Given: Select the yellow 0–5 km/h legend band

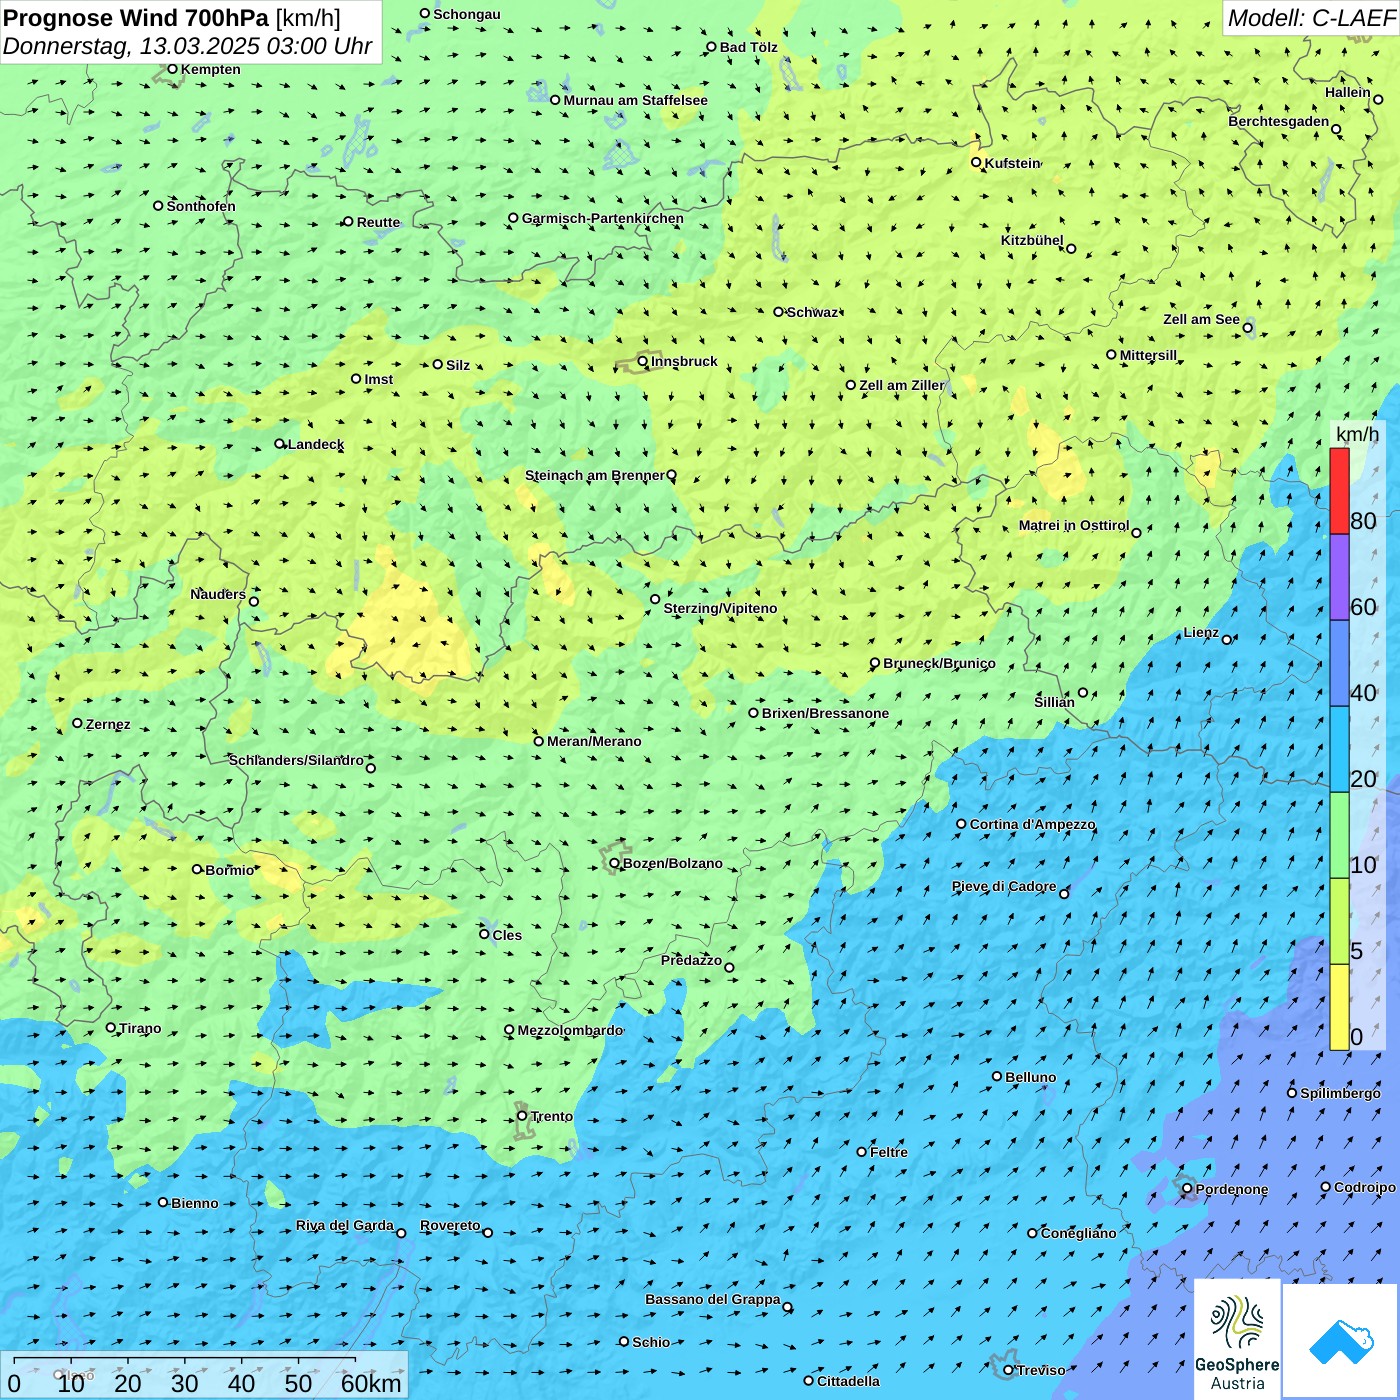Looking at the screenshot, I should coord(1339,1007).
